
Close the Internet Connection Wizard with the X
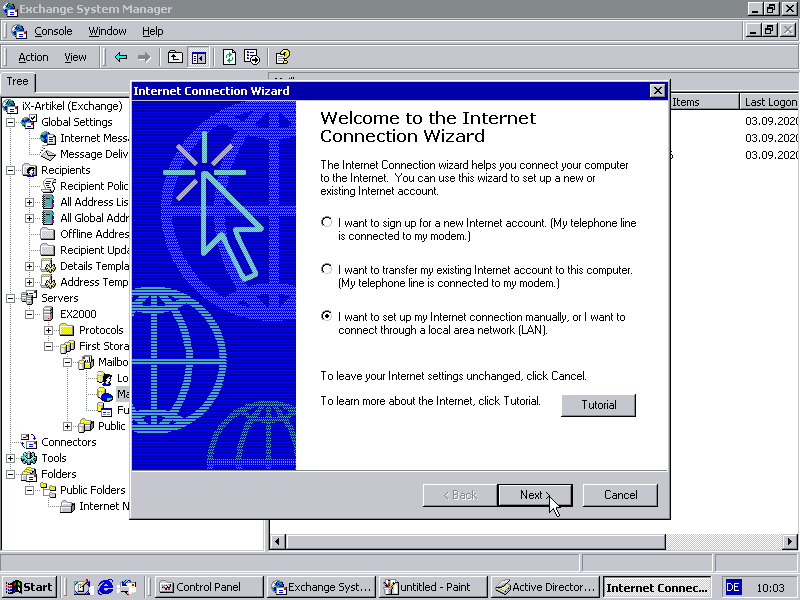point(658,91)
